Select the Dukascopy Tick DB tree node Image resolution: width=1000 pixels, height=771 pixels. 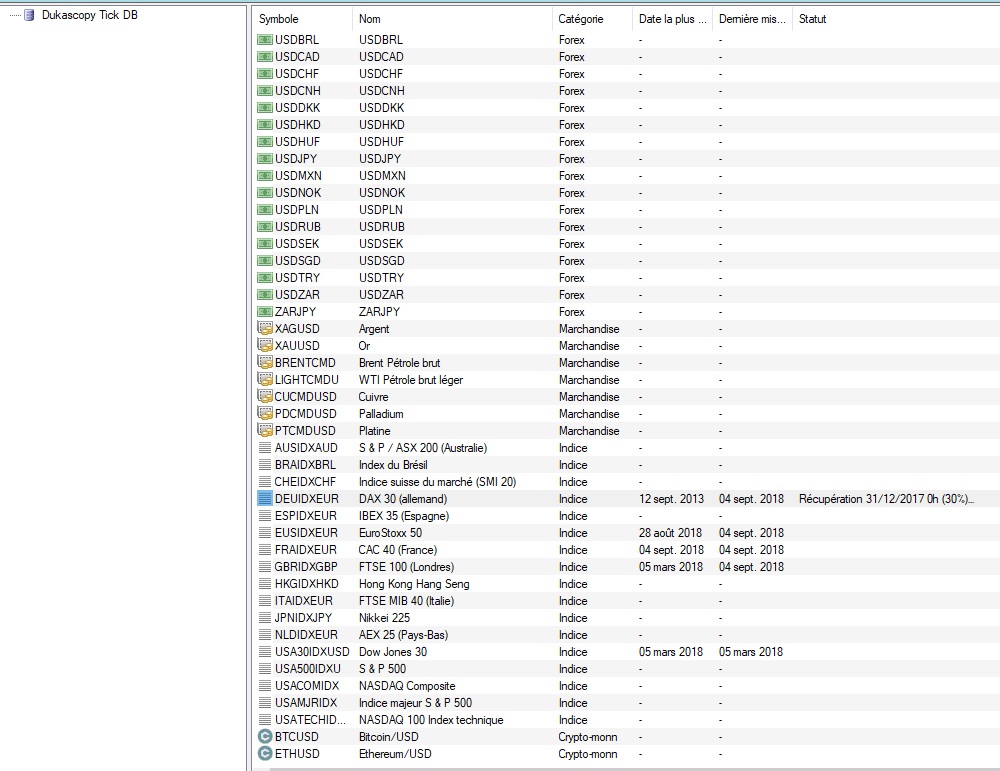click(89, 15)
